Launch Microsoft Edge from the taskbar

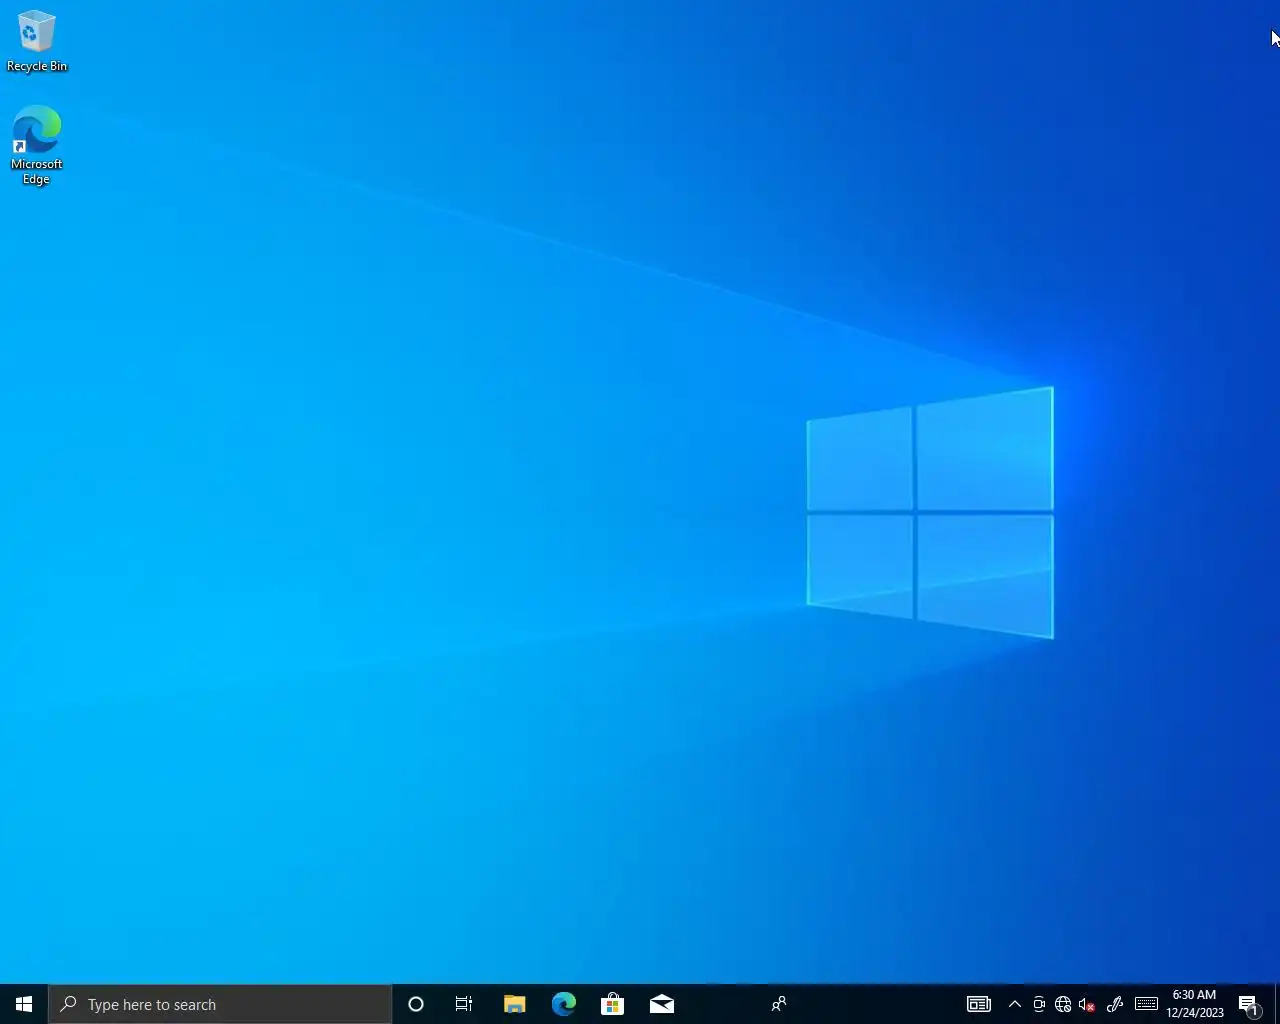coord(563,1004)
